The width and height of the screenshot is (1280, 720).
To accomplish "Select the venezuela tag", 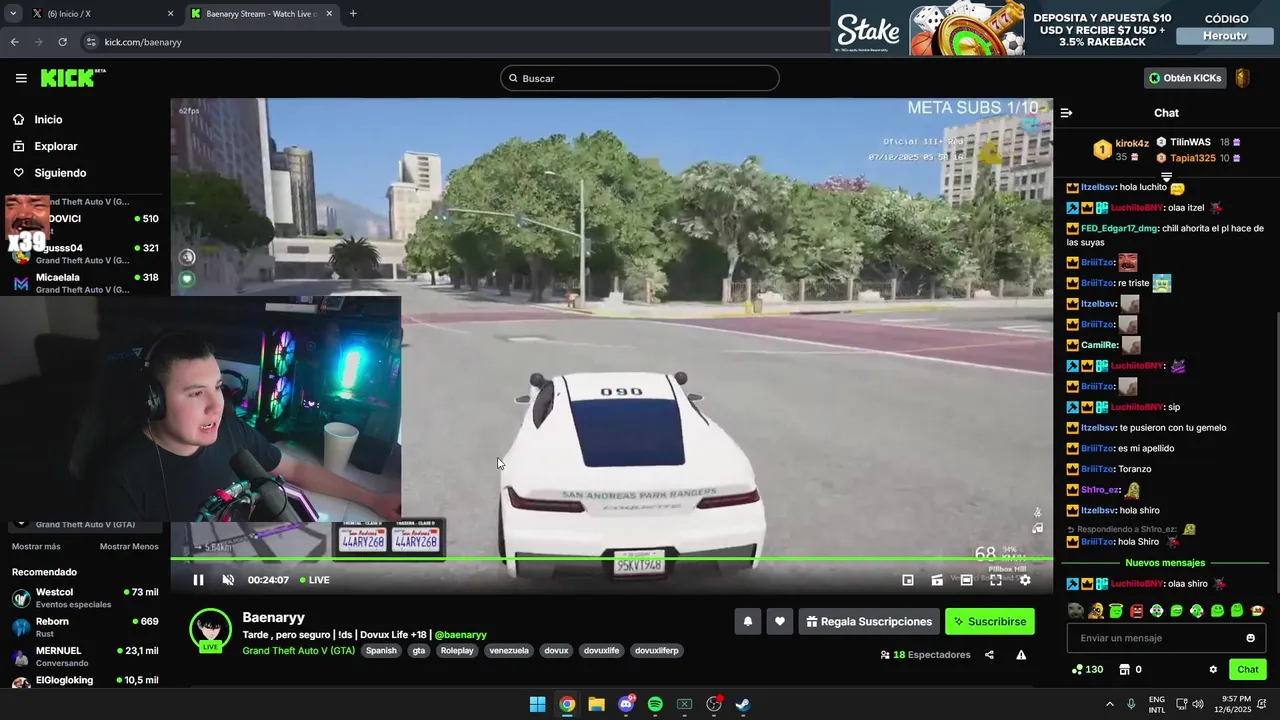I will 508,650.
